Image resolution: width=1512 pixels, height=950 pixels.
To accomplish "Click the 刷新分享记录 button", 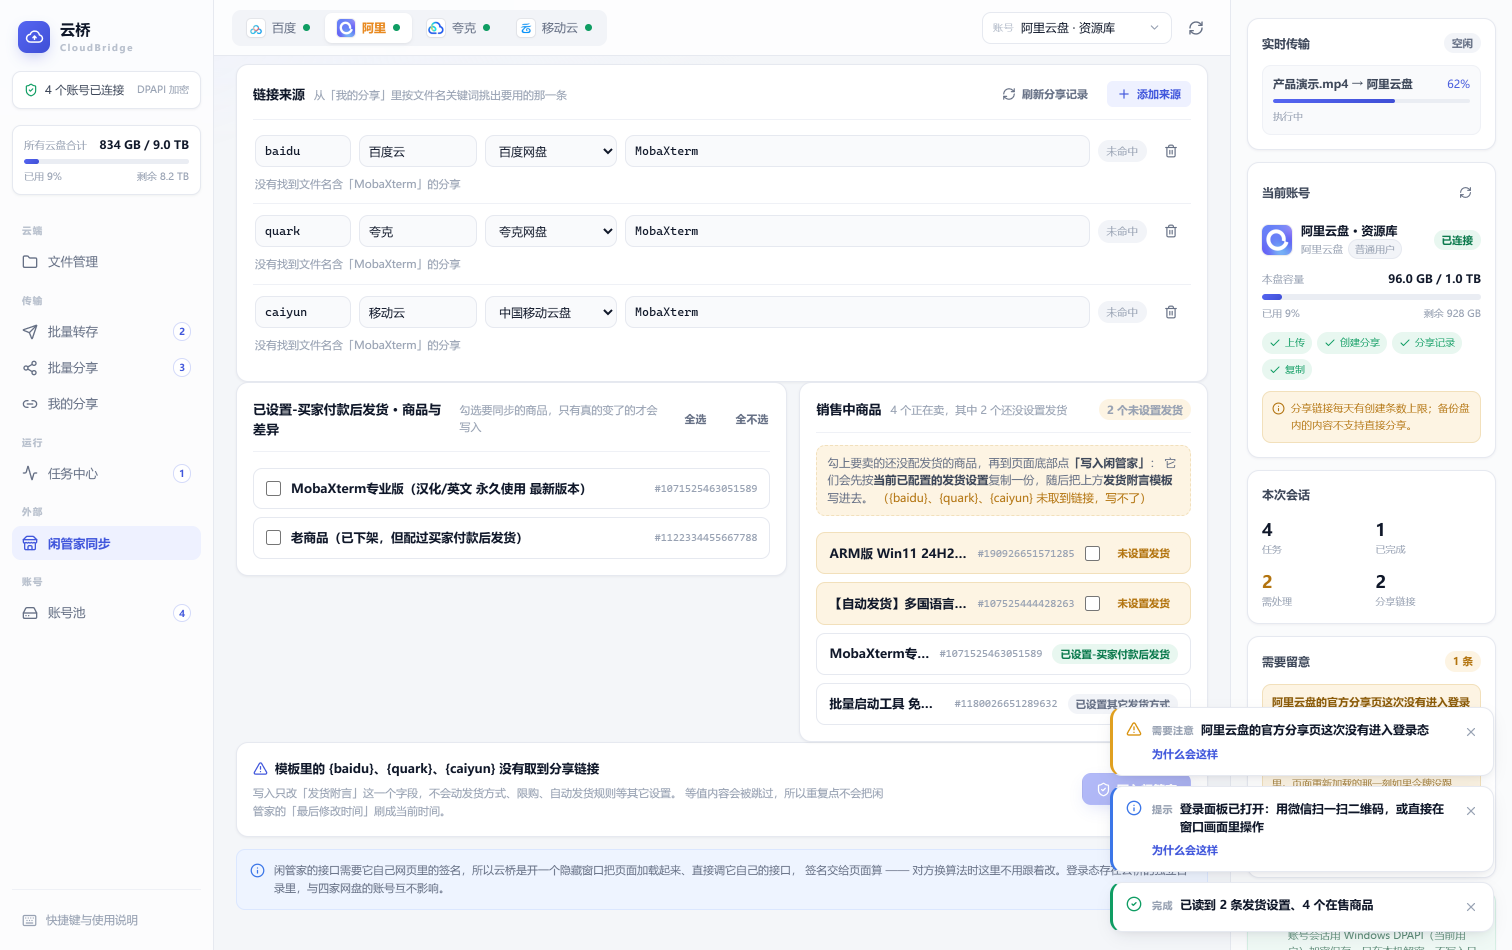I will tap(1045, 94).
